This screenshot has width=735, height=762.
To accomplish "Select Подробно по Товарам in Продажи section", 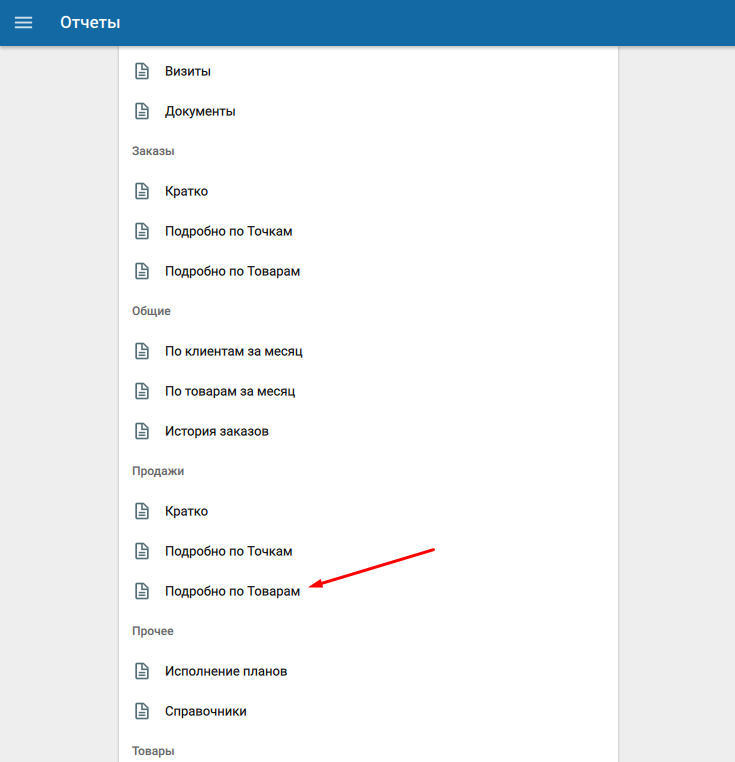I will coord(232,591).
